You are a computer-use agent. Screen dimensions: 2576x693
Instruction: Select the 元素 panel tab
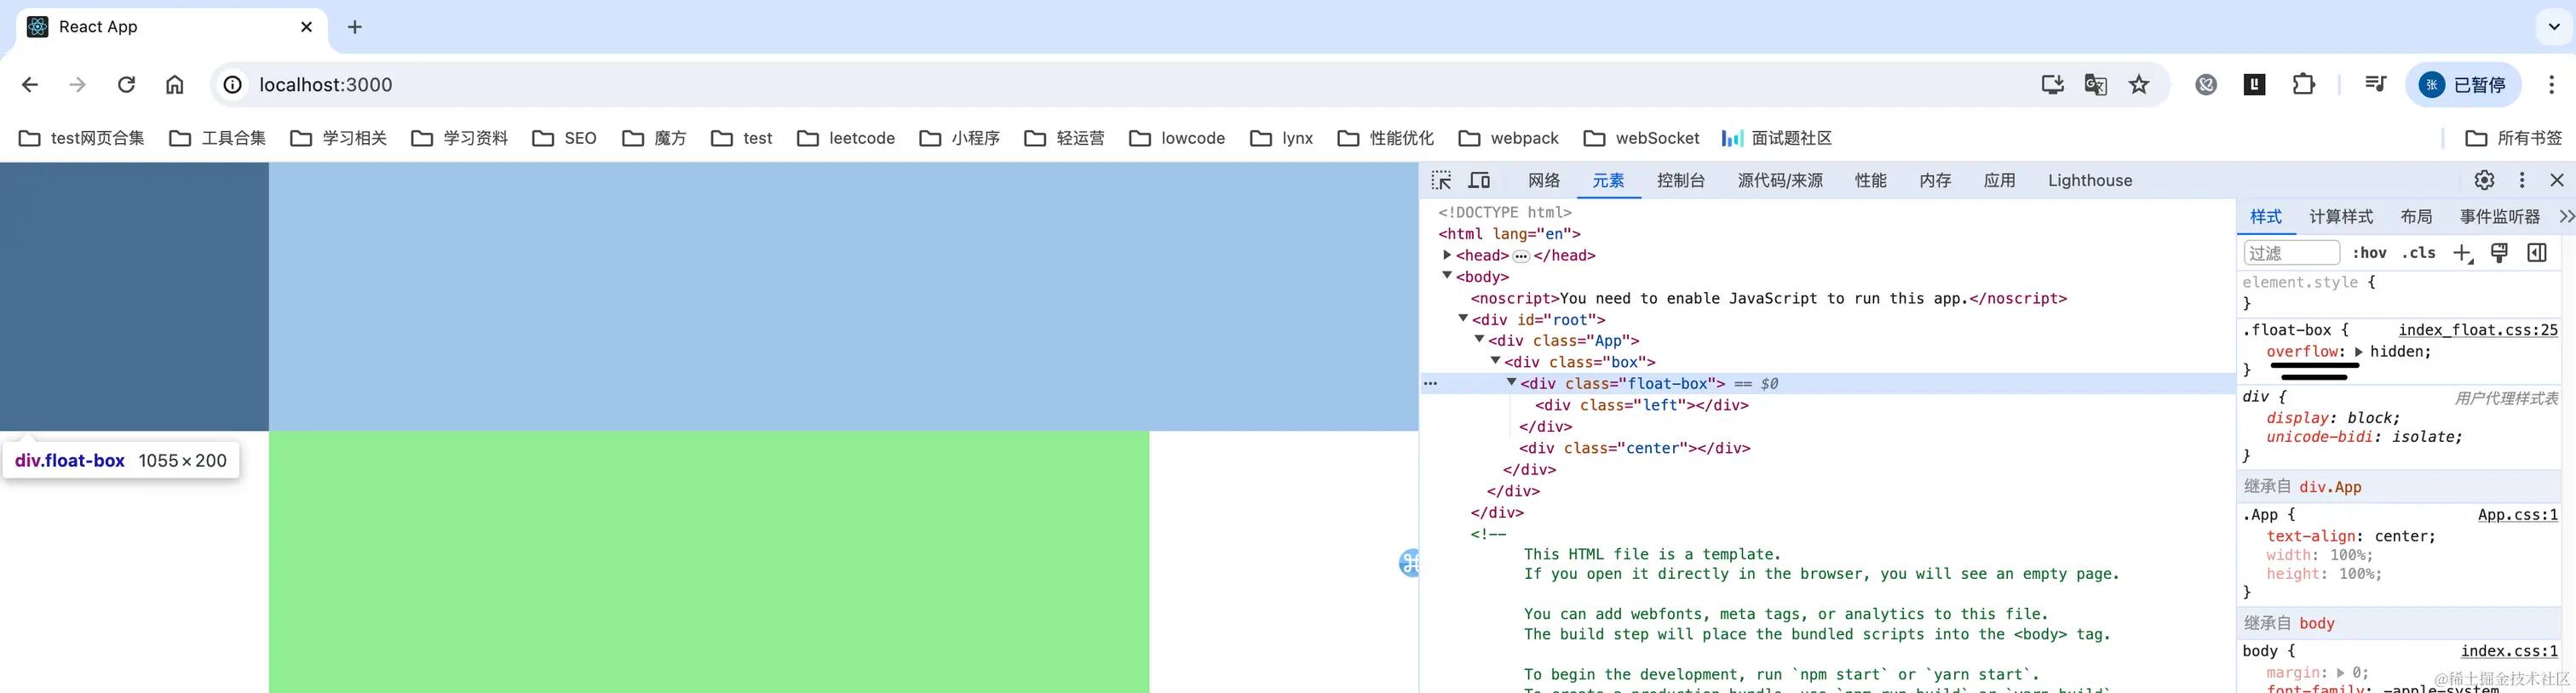pyautogui.click(x=1608, y=180)
